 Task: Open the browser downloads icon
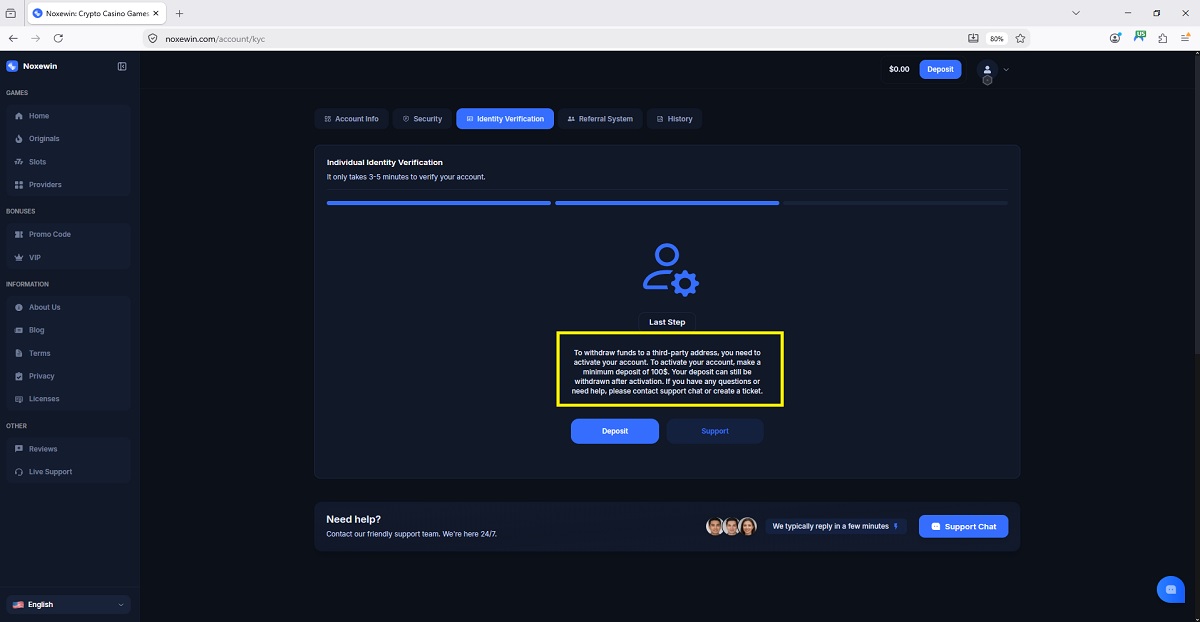(973, 38)
